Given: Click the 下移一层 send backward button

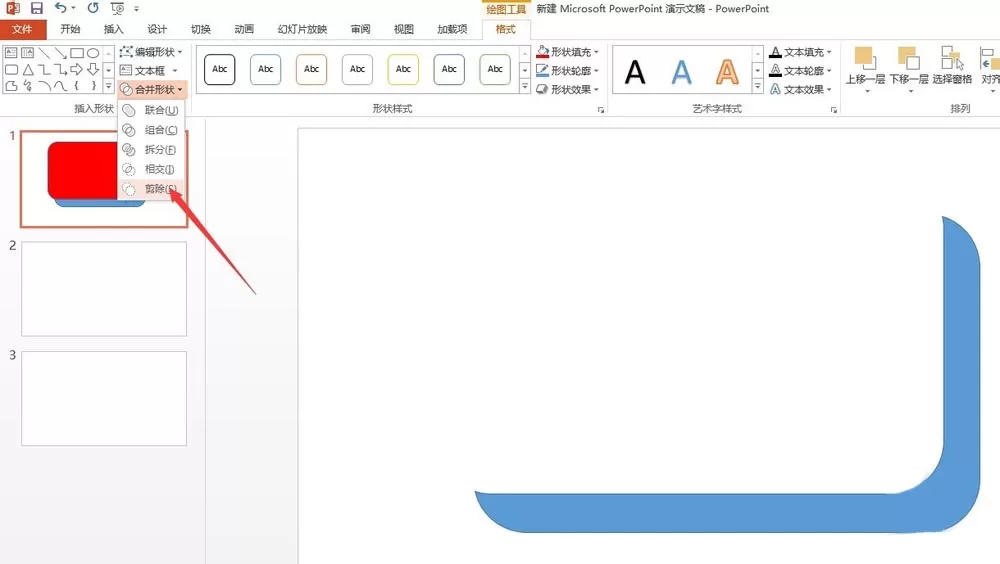Looking at the screenshot, I should click(x=909, y=69).
